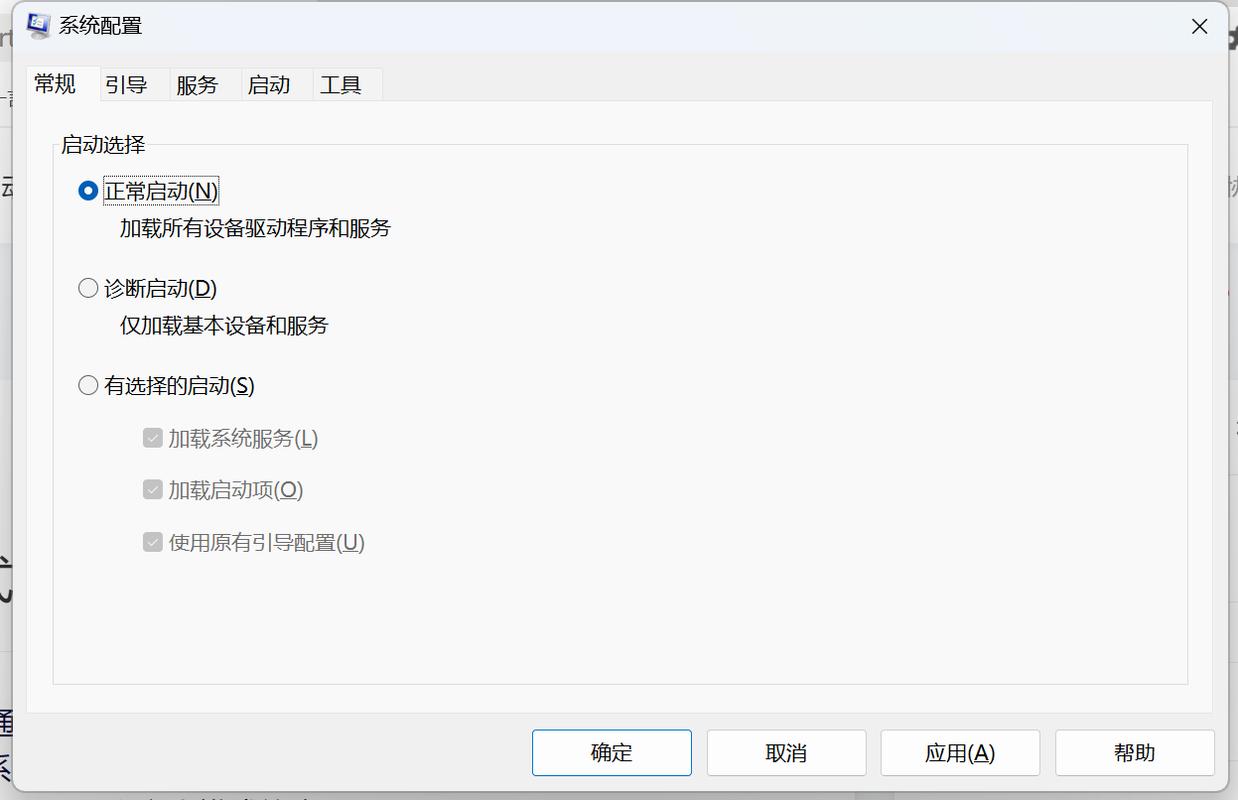Select the 正常启动(N) radio button
The height and width of the screenshot is (800, 1238).
coord(88,190)
